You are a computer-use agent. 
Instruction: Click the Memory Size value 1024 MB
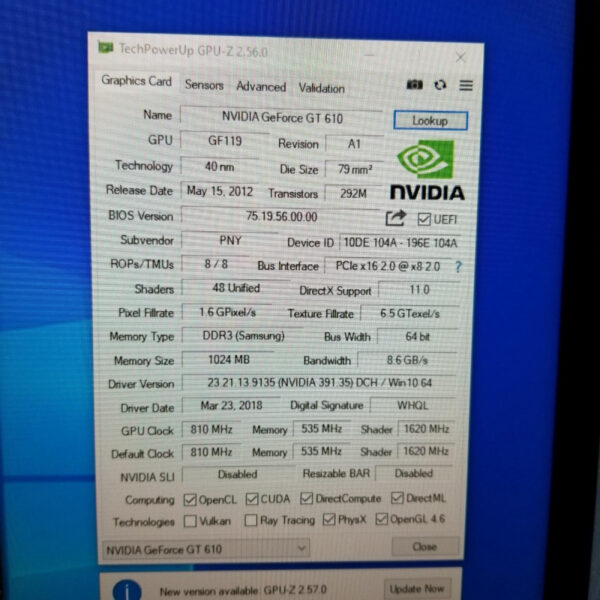(228, 359)
